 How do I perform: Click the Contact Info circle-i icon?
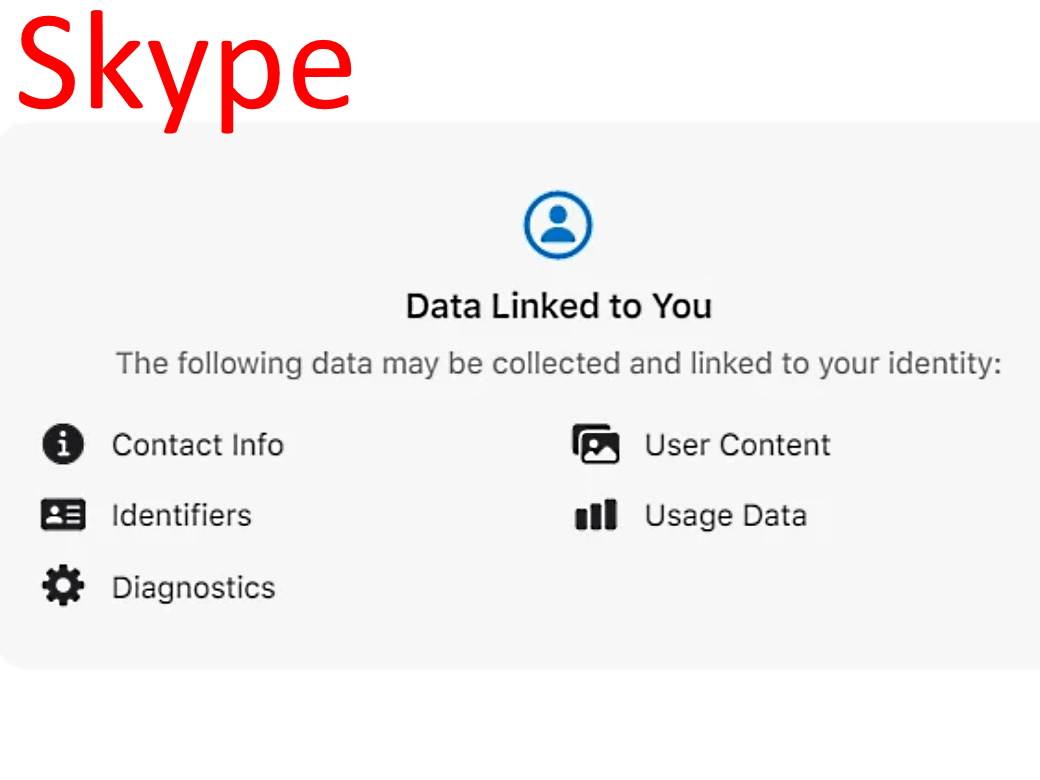(63, 444)
